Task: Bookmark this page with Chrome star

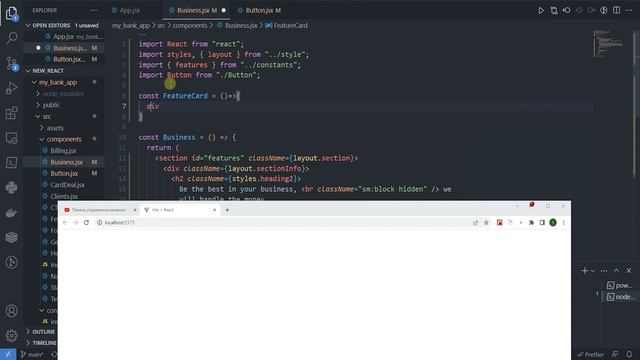Action: coord(486,222)
